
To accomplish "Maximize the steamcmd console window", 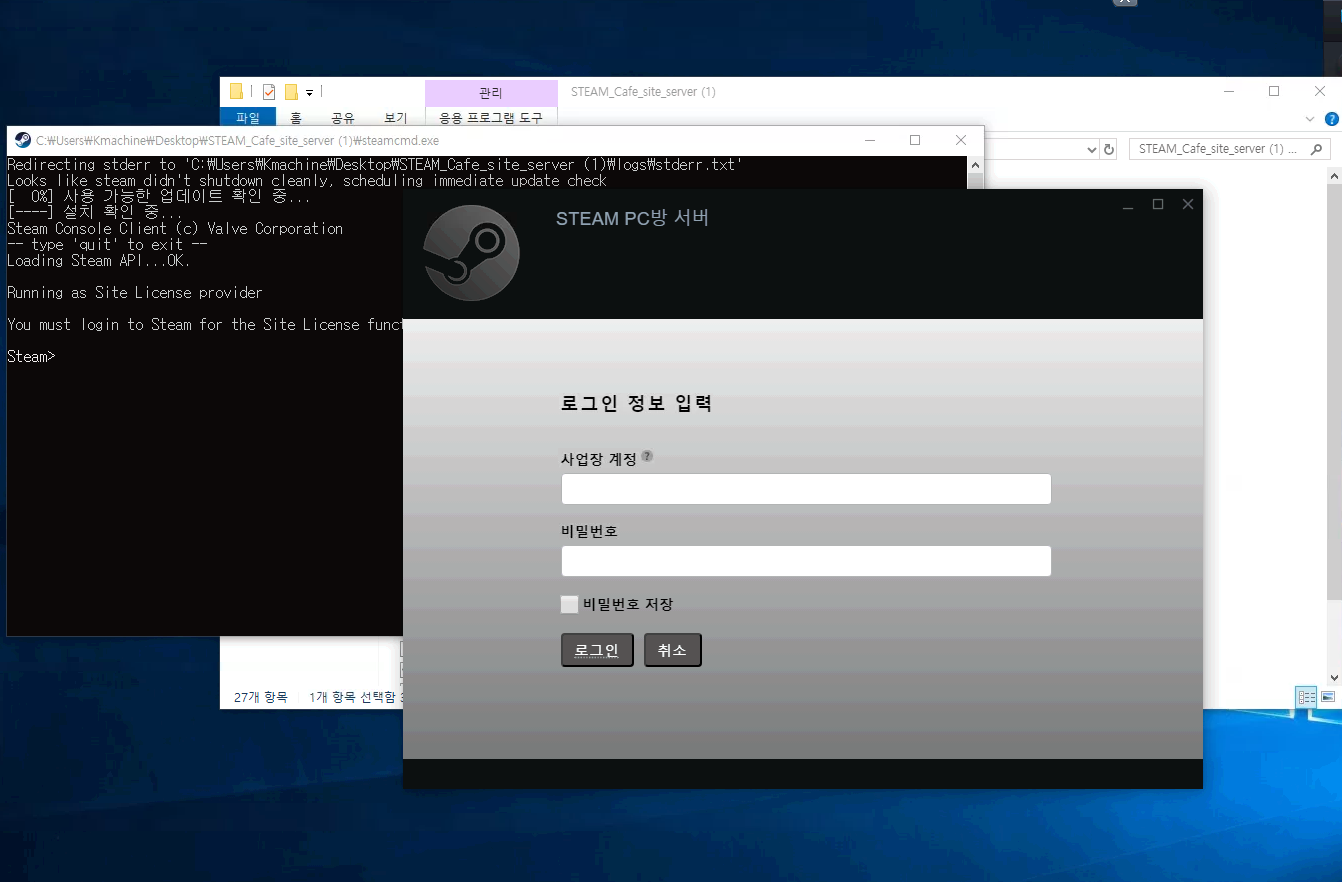I will click(915, 140).
